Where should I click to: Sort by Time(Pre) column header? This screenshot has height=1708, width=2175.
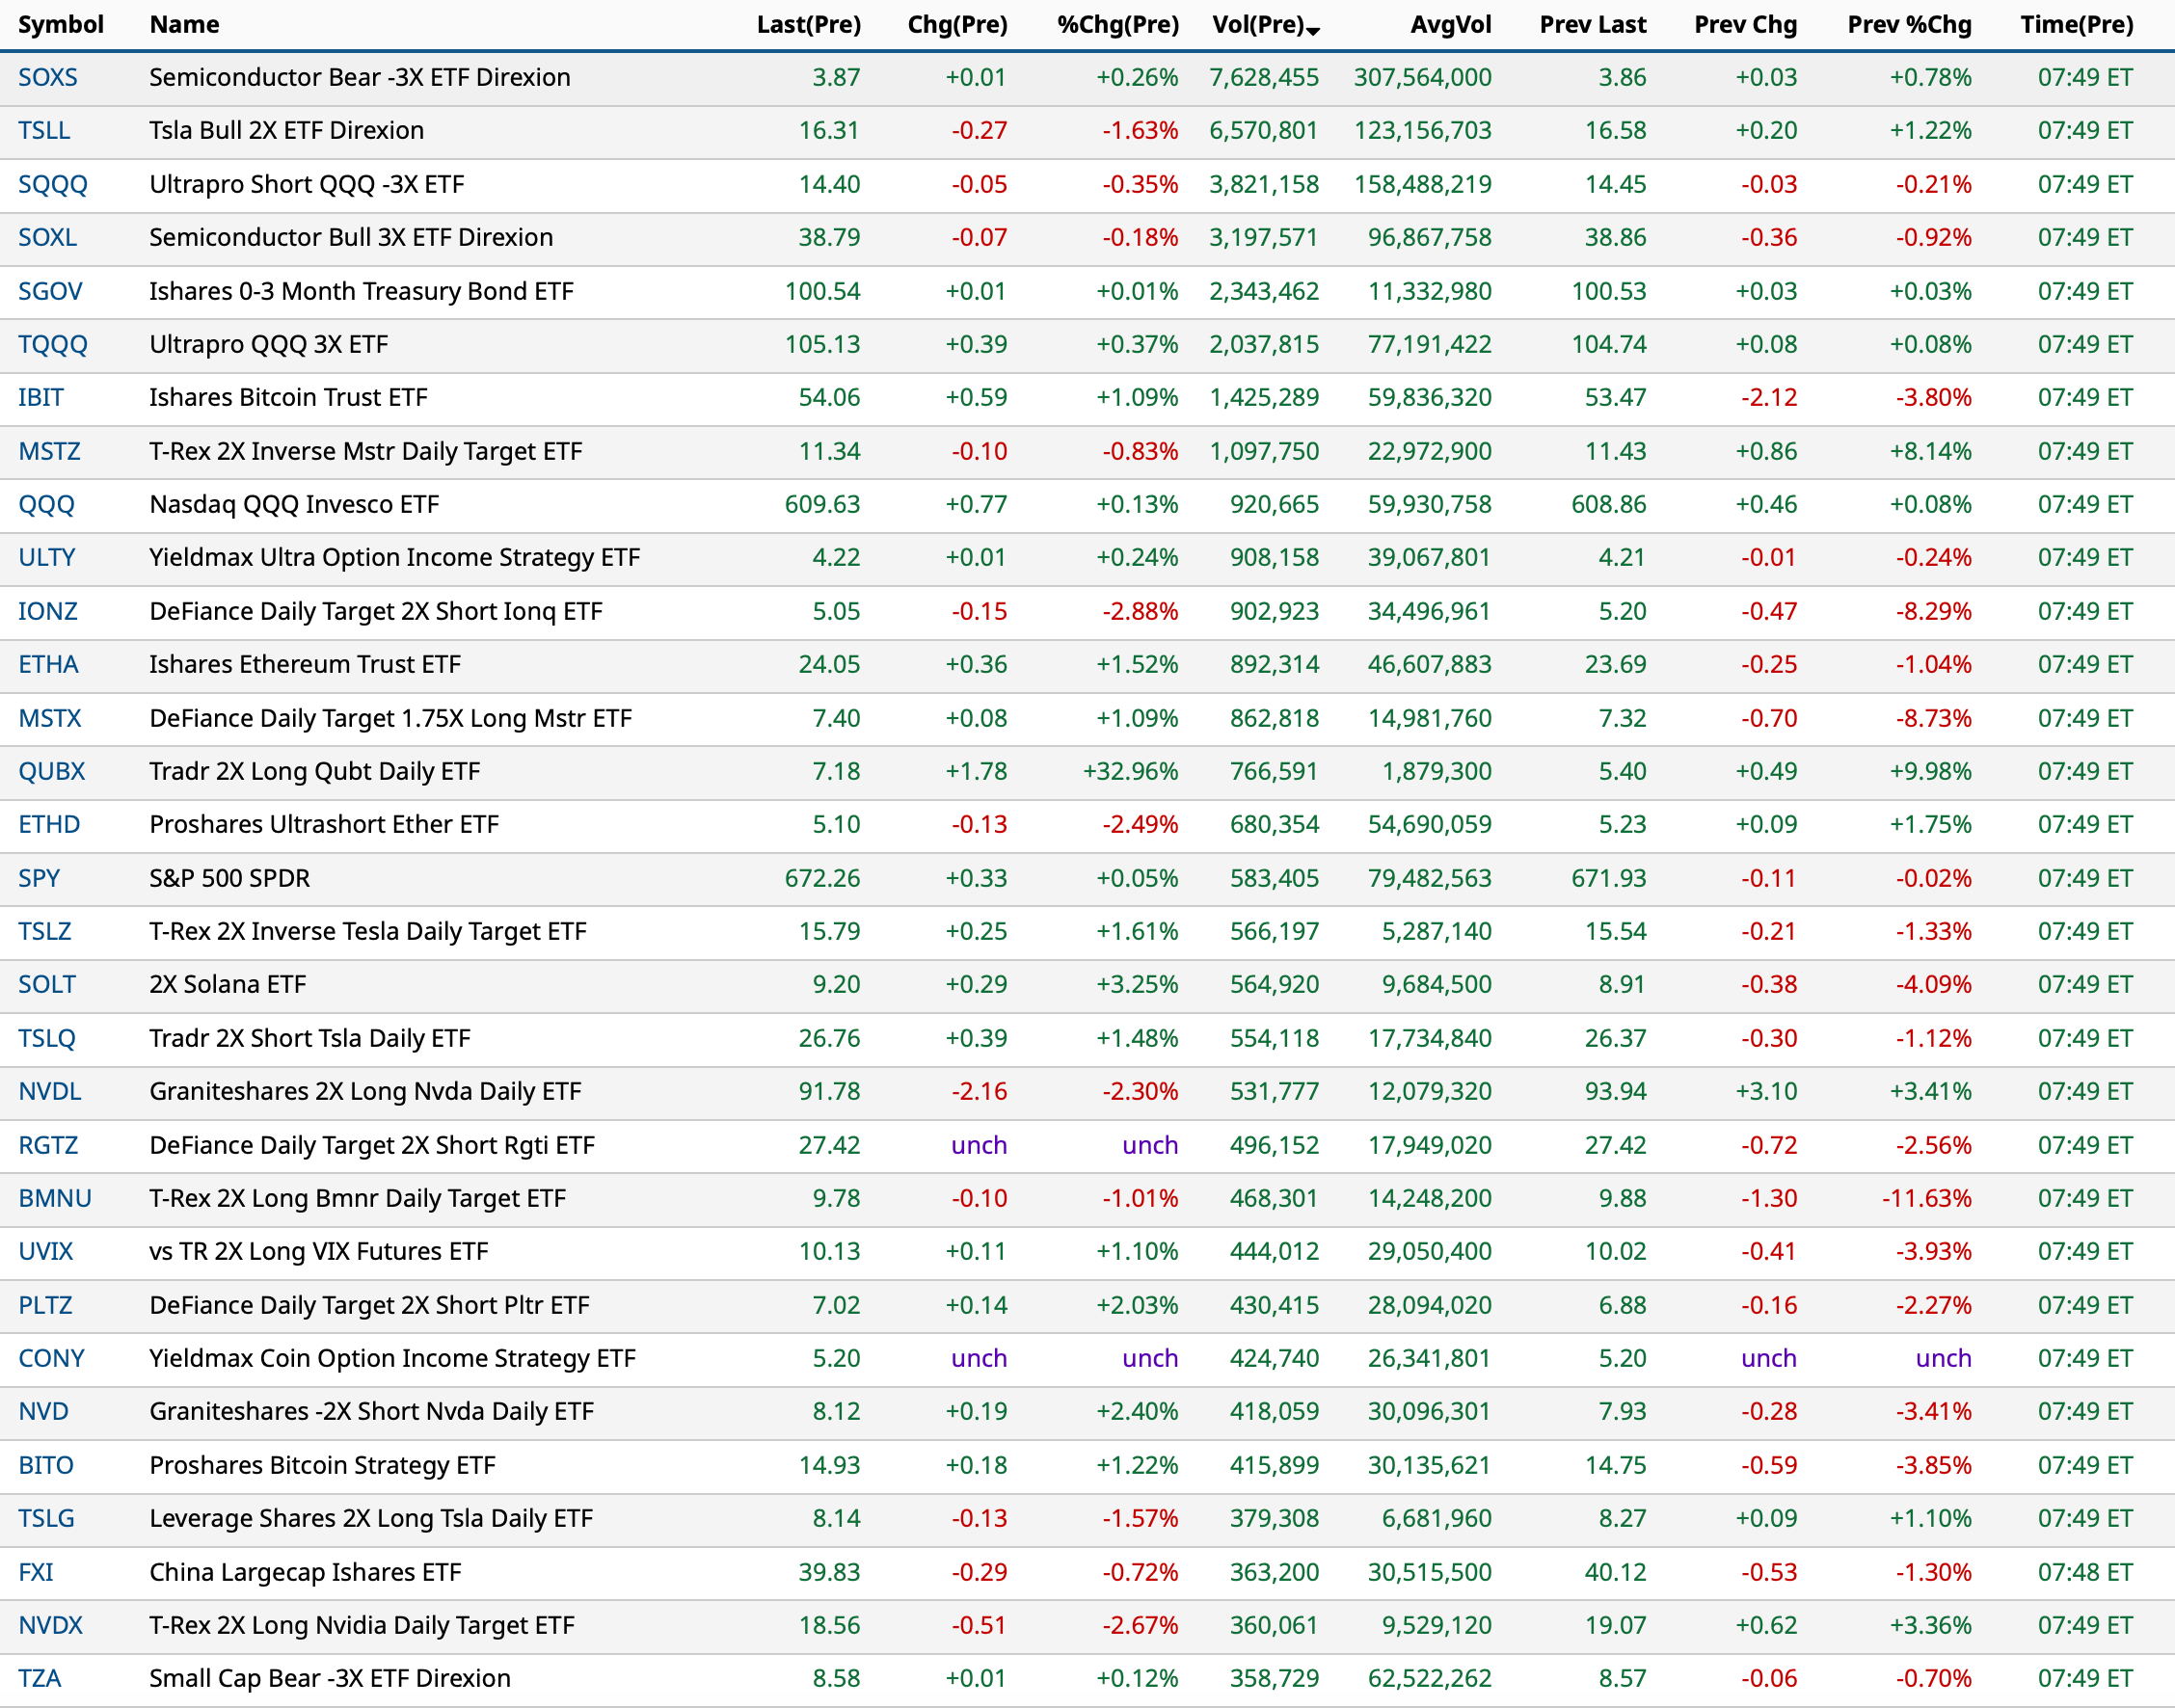tap(2076, 25)
